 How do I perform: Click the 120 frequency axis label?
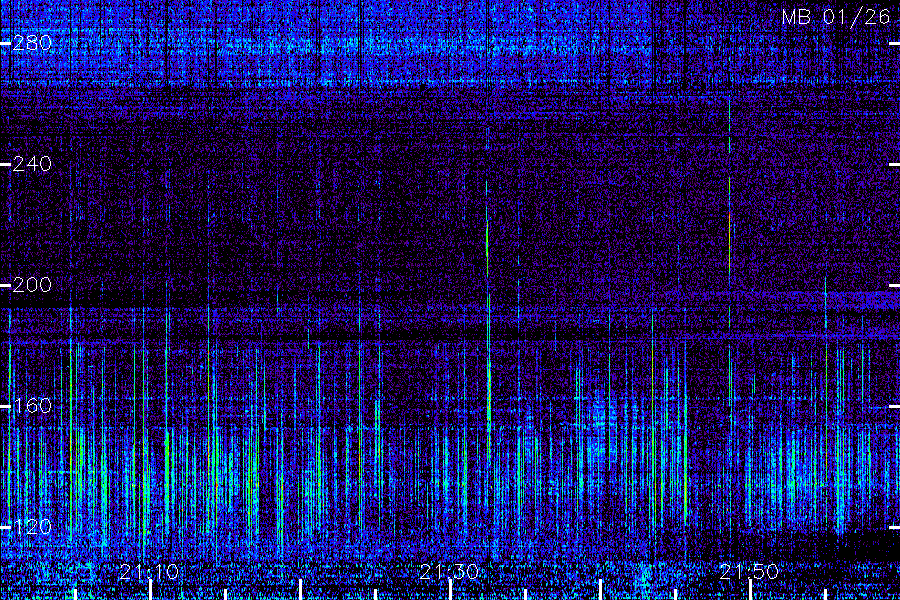pyautogui.click(x=32, y=527)
